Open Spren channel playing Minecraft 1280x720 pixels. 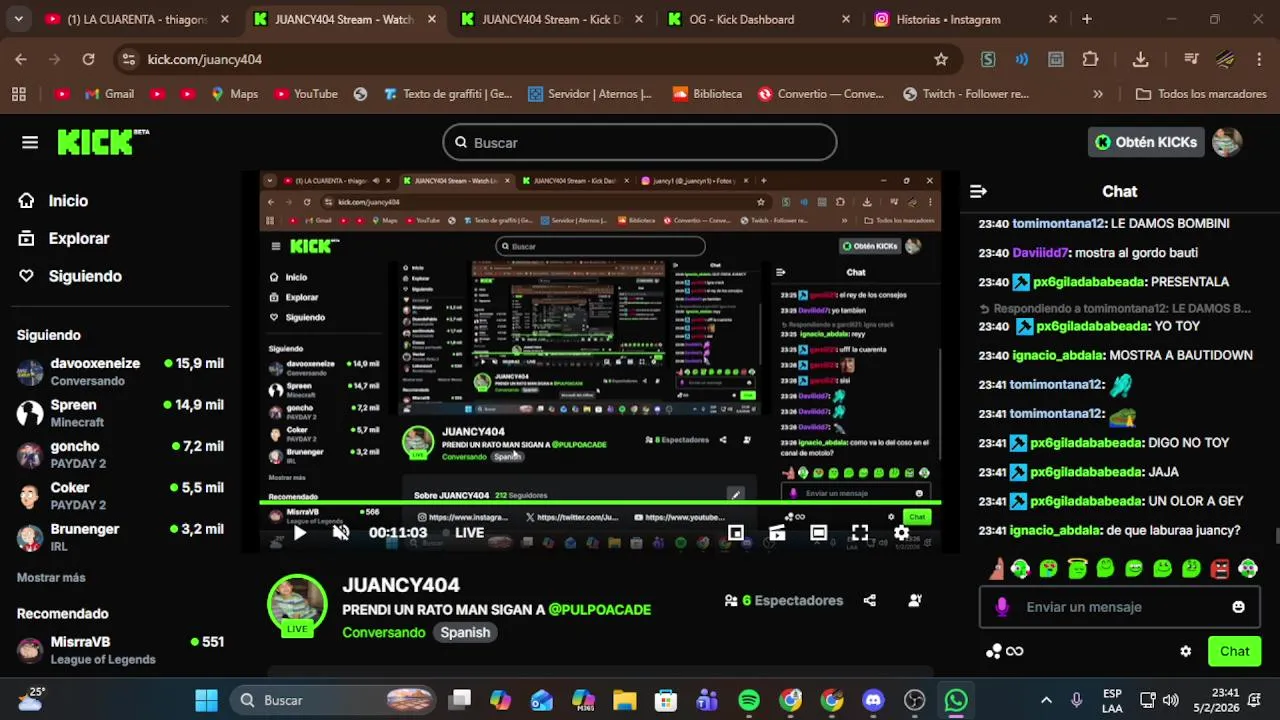120,413
